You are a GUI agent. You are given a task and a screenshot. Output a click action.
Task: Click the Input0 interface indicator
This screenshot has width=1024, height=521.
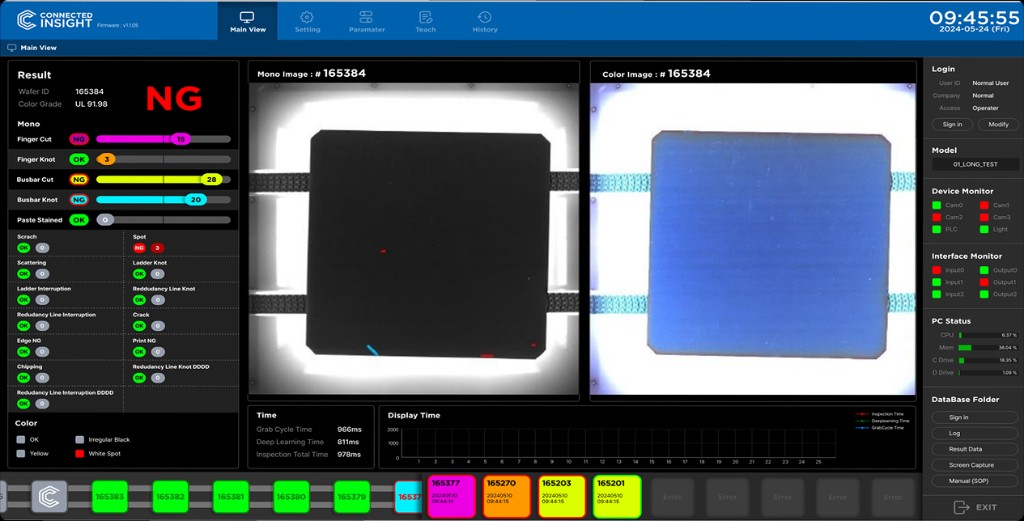pyautogui.click(x=936, y=270)
